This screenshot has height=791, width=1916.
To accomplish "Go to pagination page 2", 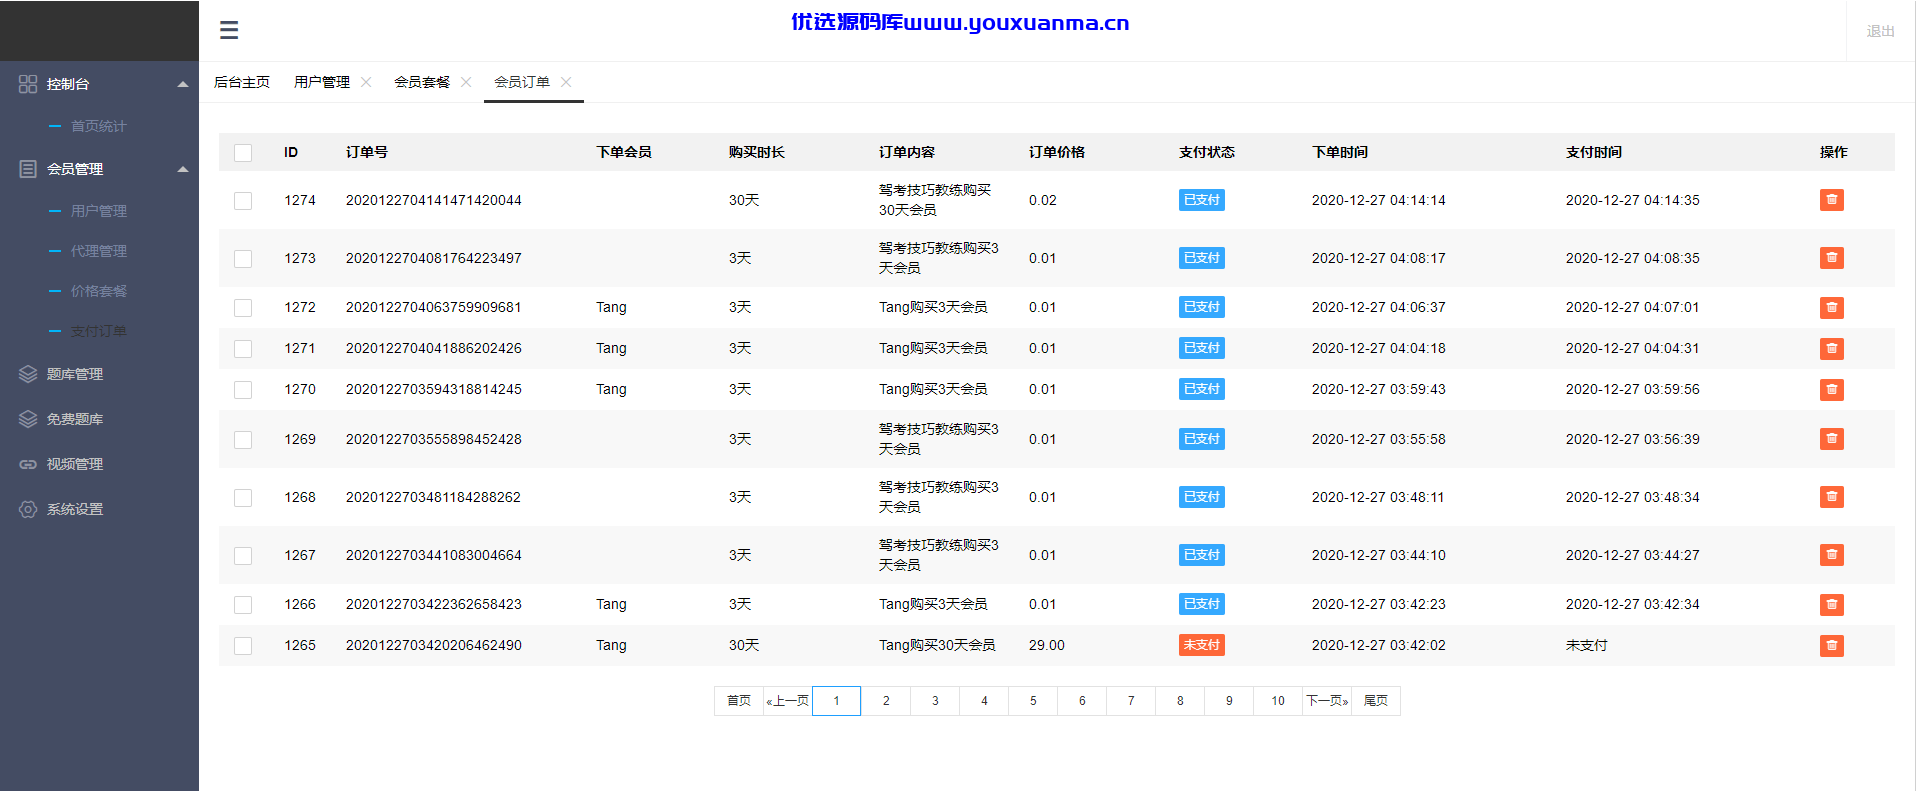I will pyautogui.click(x=886, y=701).
